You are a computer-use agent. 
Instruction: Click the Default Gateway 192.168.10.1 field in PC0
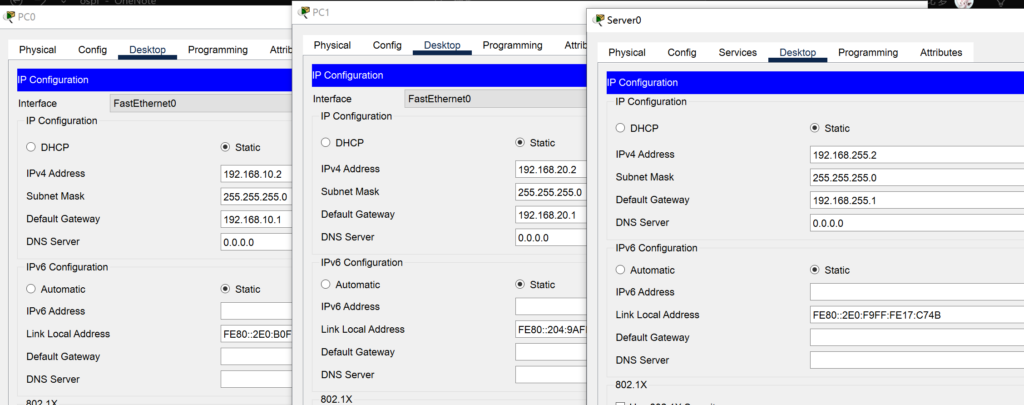click(256, 219)
